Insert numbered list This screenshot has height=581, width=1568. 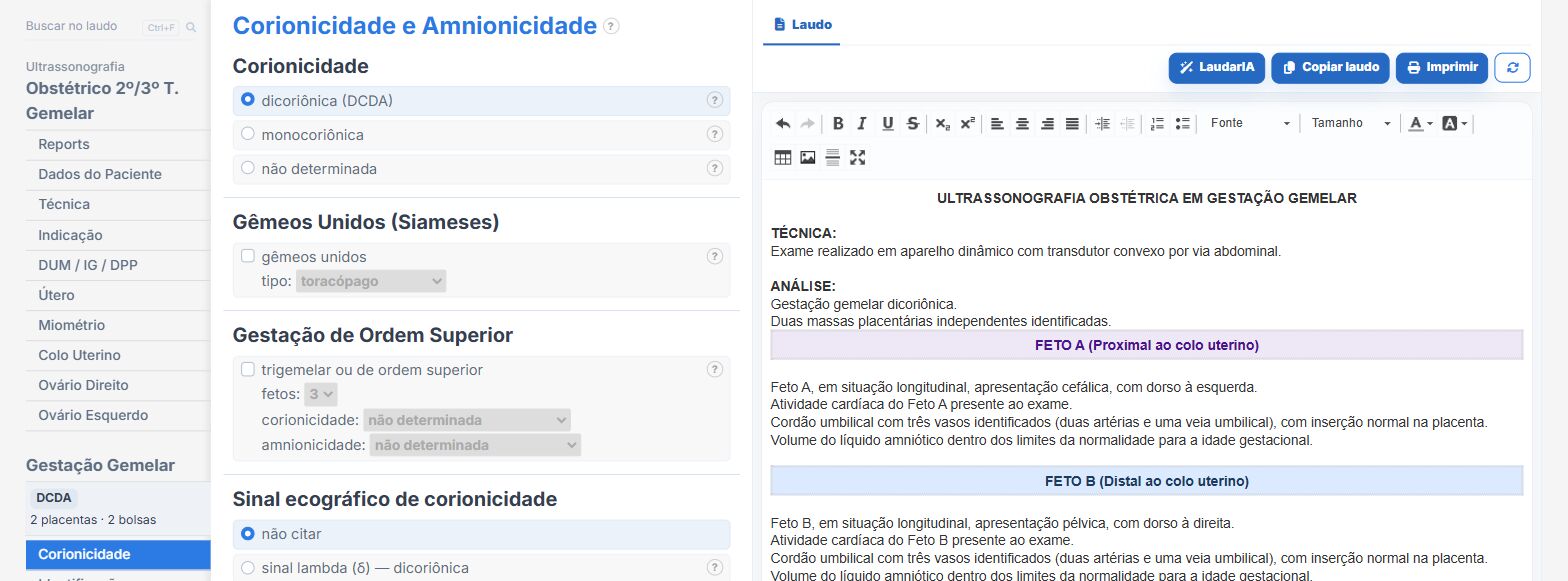[x=1157, y=123]
